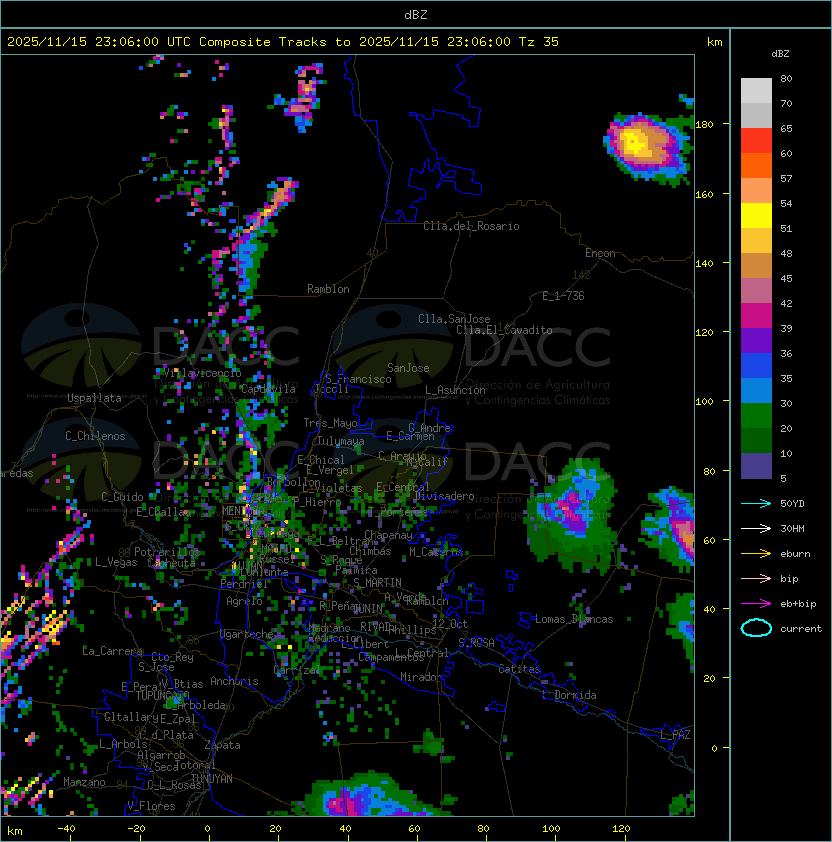Pick the red swatch in dBZ scale

point(756,141)
